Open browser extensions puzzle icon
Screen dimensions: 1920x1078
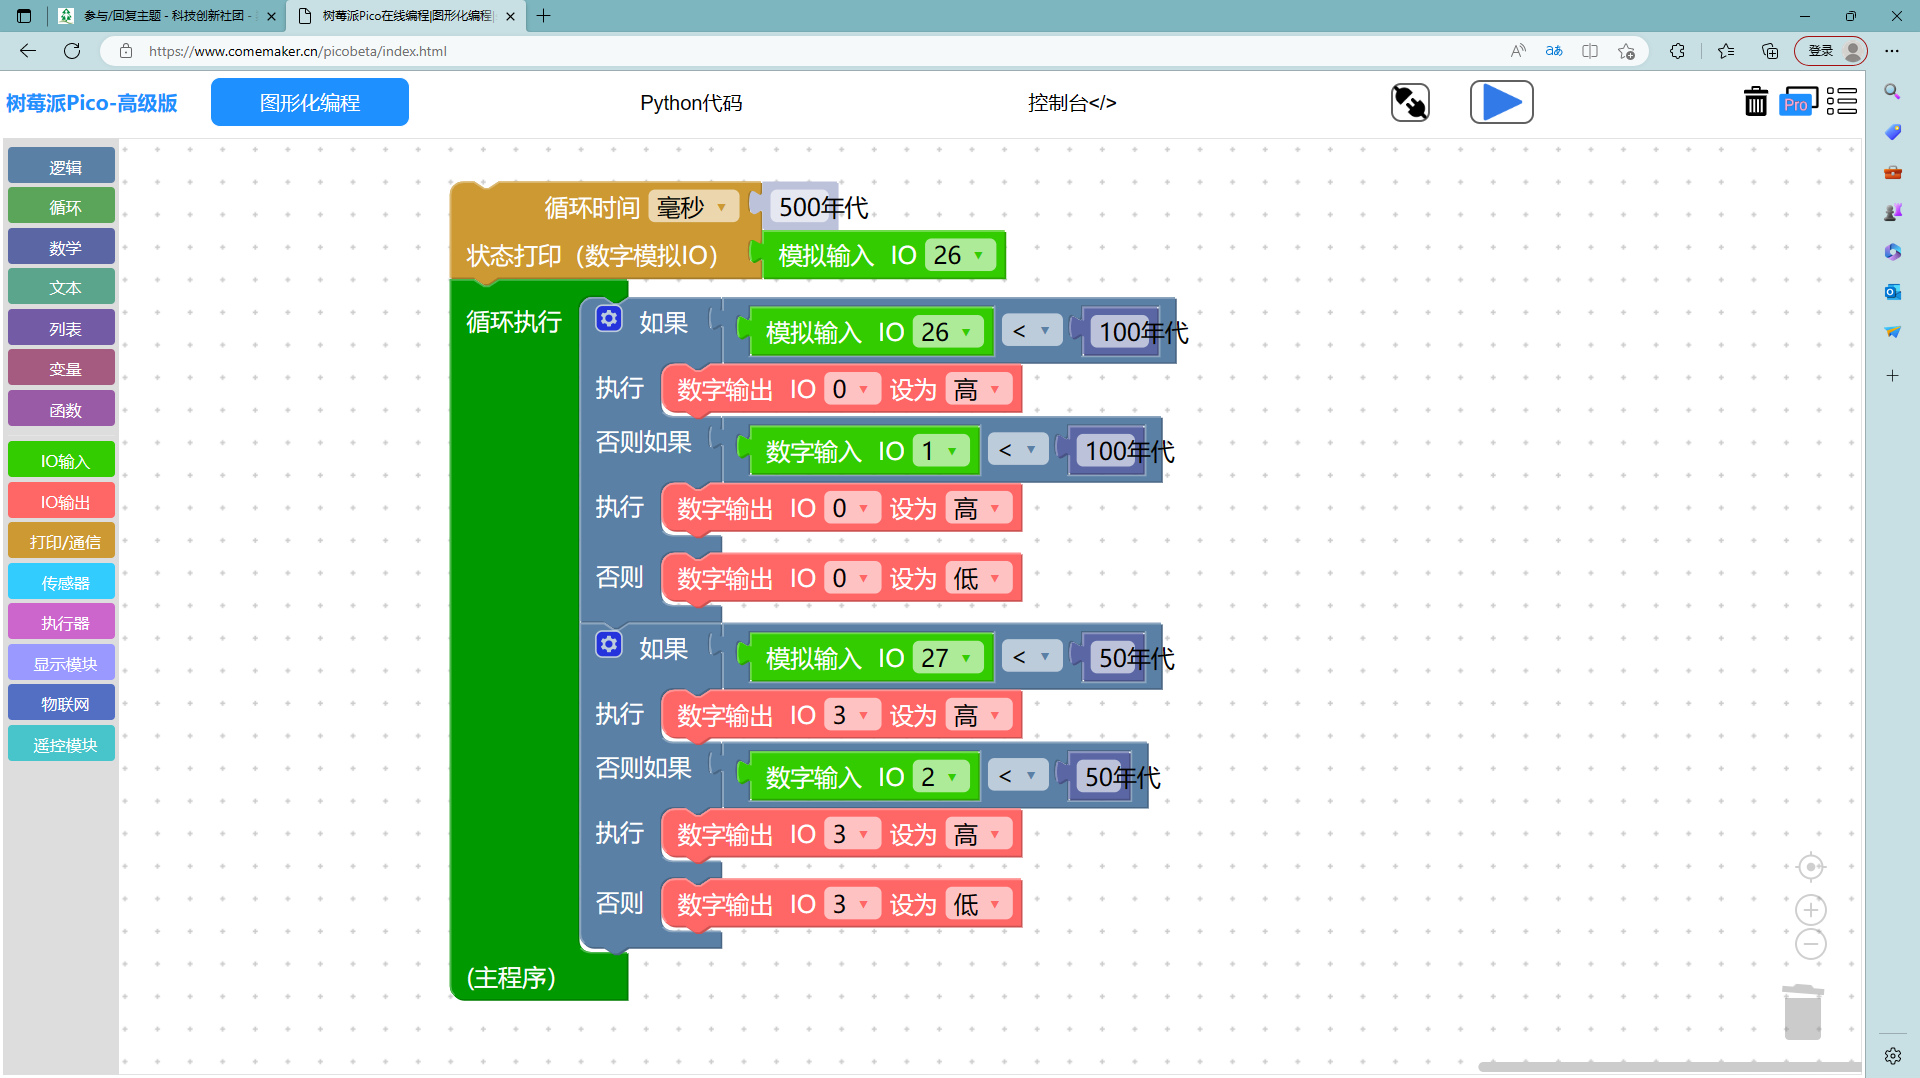[x=1677, y=51]
